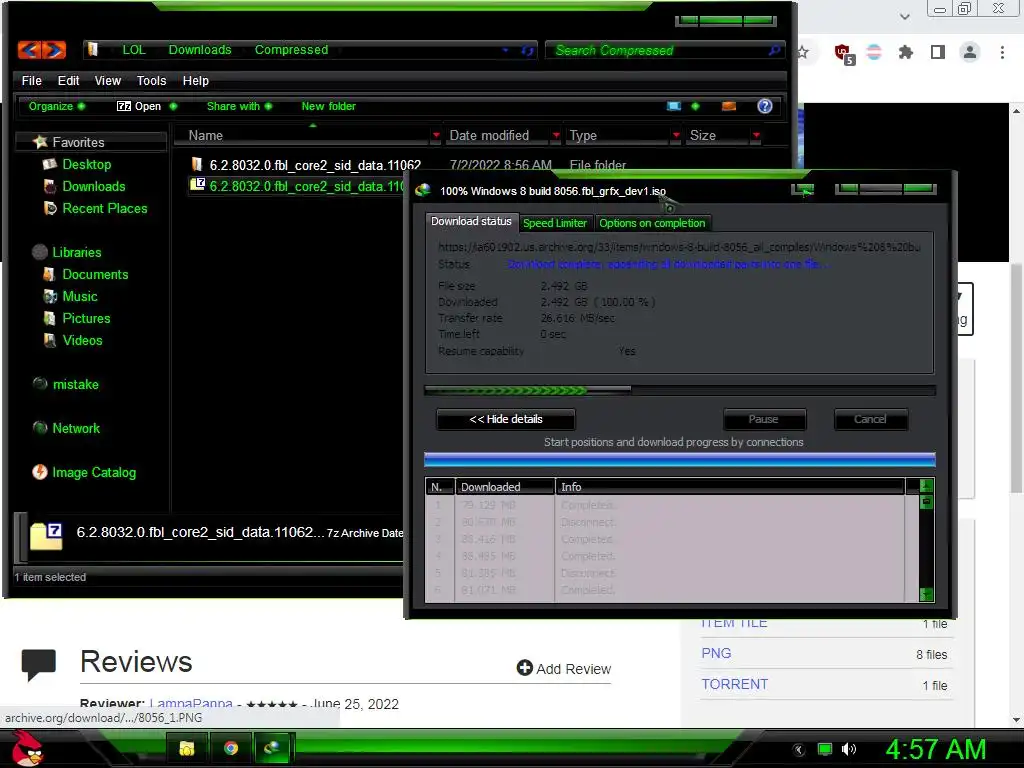Viewport: 1024px width, 768px height.
Task: Select the 'mistake' computer node
Action: click(x=75, y=385)
